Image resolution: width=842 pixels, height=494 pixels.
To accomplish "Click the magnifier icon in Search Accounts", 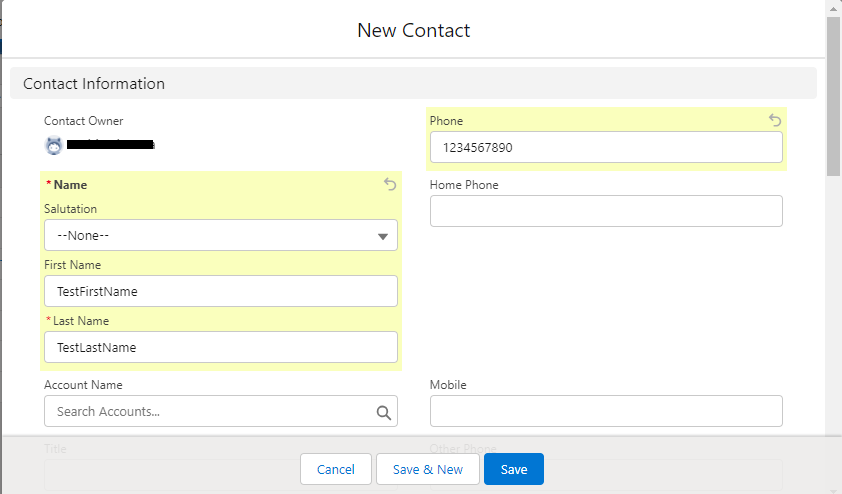I will [x=383, y=412].
